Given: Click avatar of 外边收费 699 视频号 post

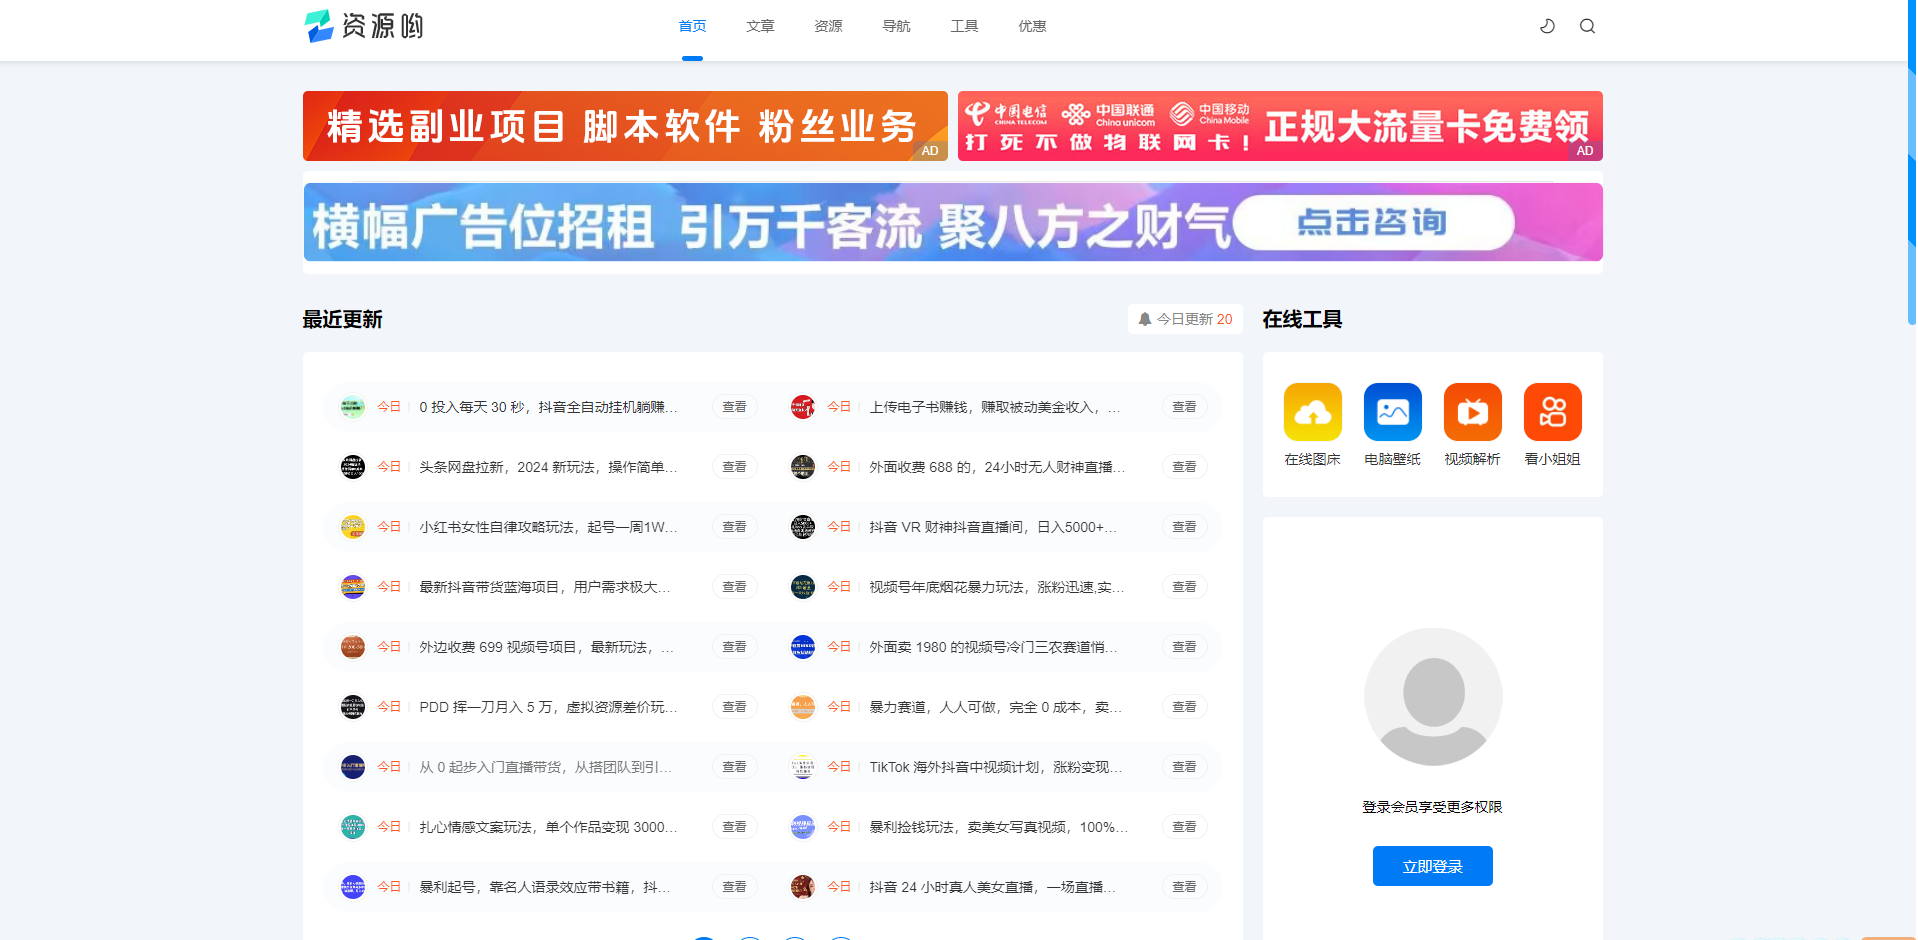Looking at the screenshot, I should (x=353, y=647).
